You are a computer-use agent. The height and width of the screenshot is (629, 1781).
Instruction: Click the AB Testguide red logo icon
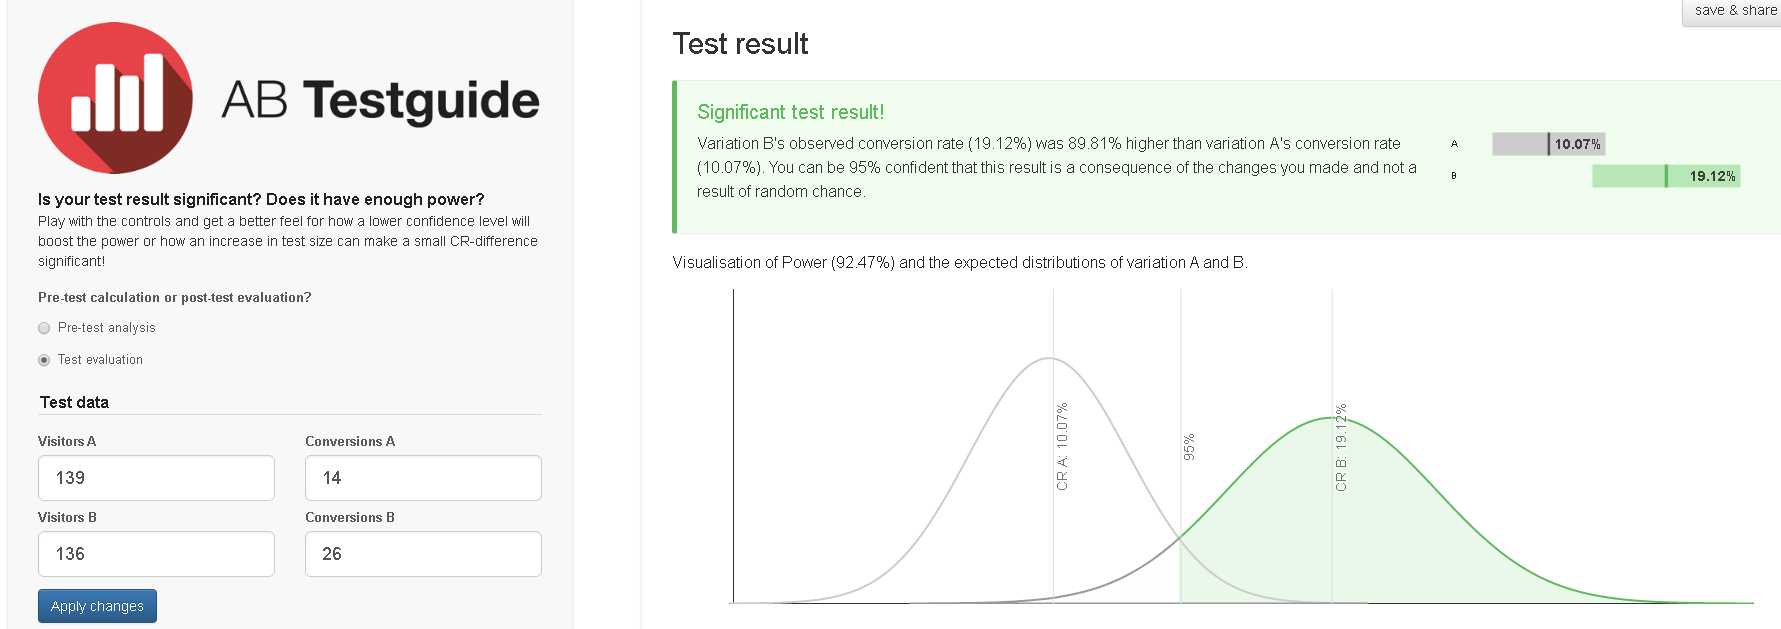115,98
